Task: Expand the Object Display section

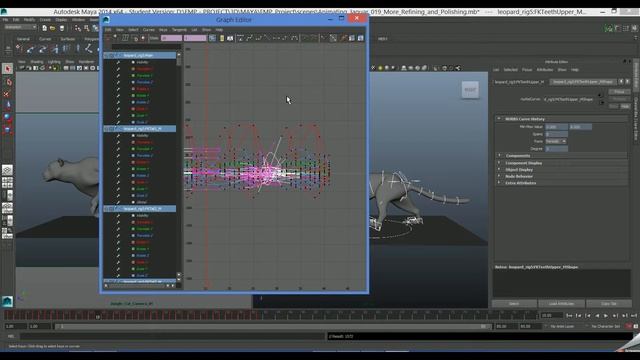Action: 499,169
